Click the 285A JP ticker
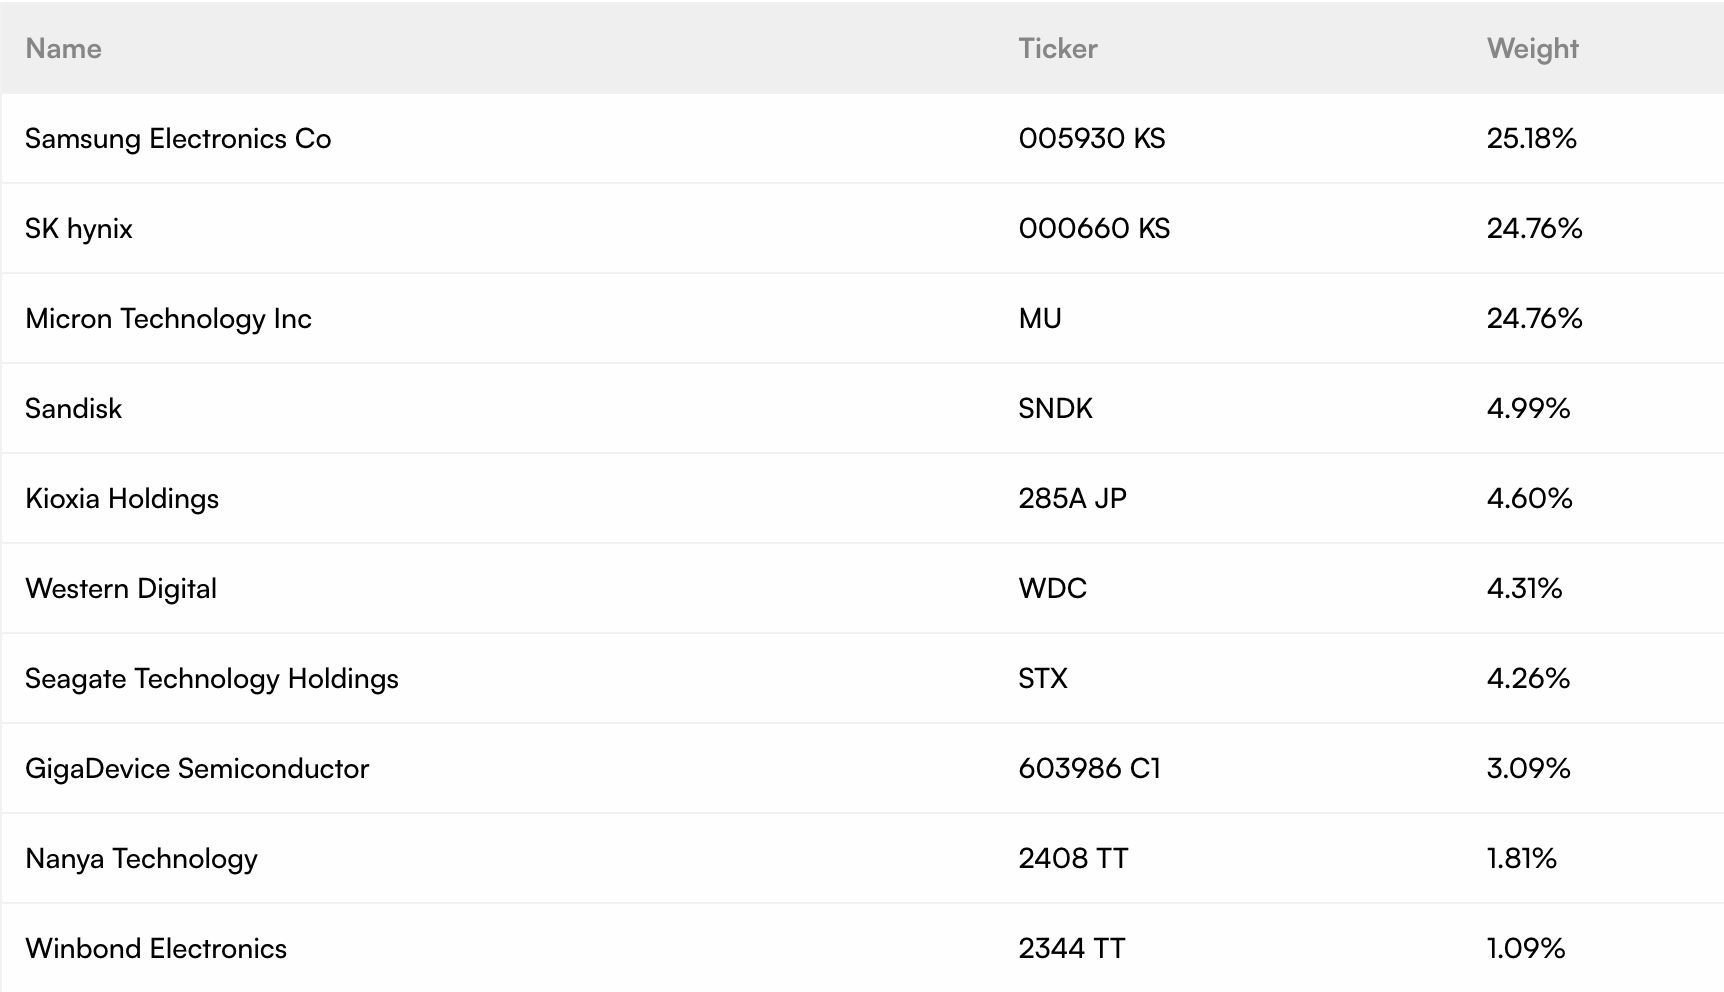This screenshot has height=992, width=1724. click(x=1072, y=498)
